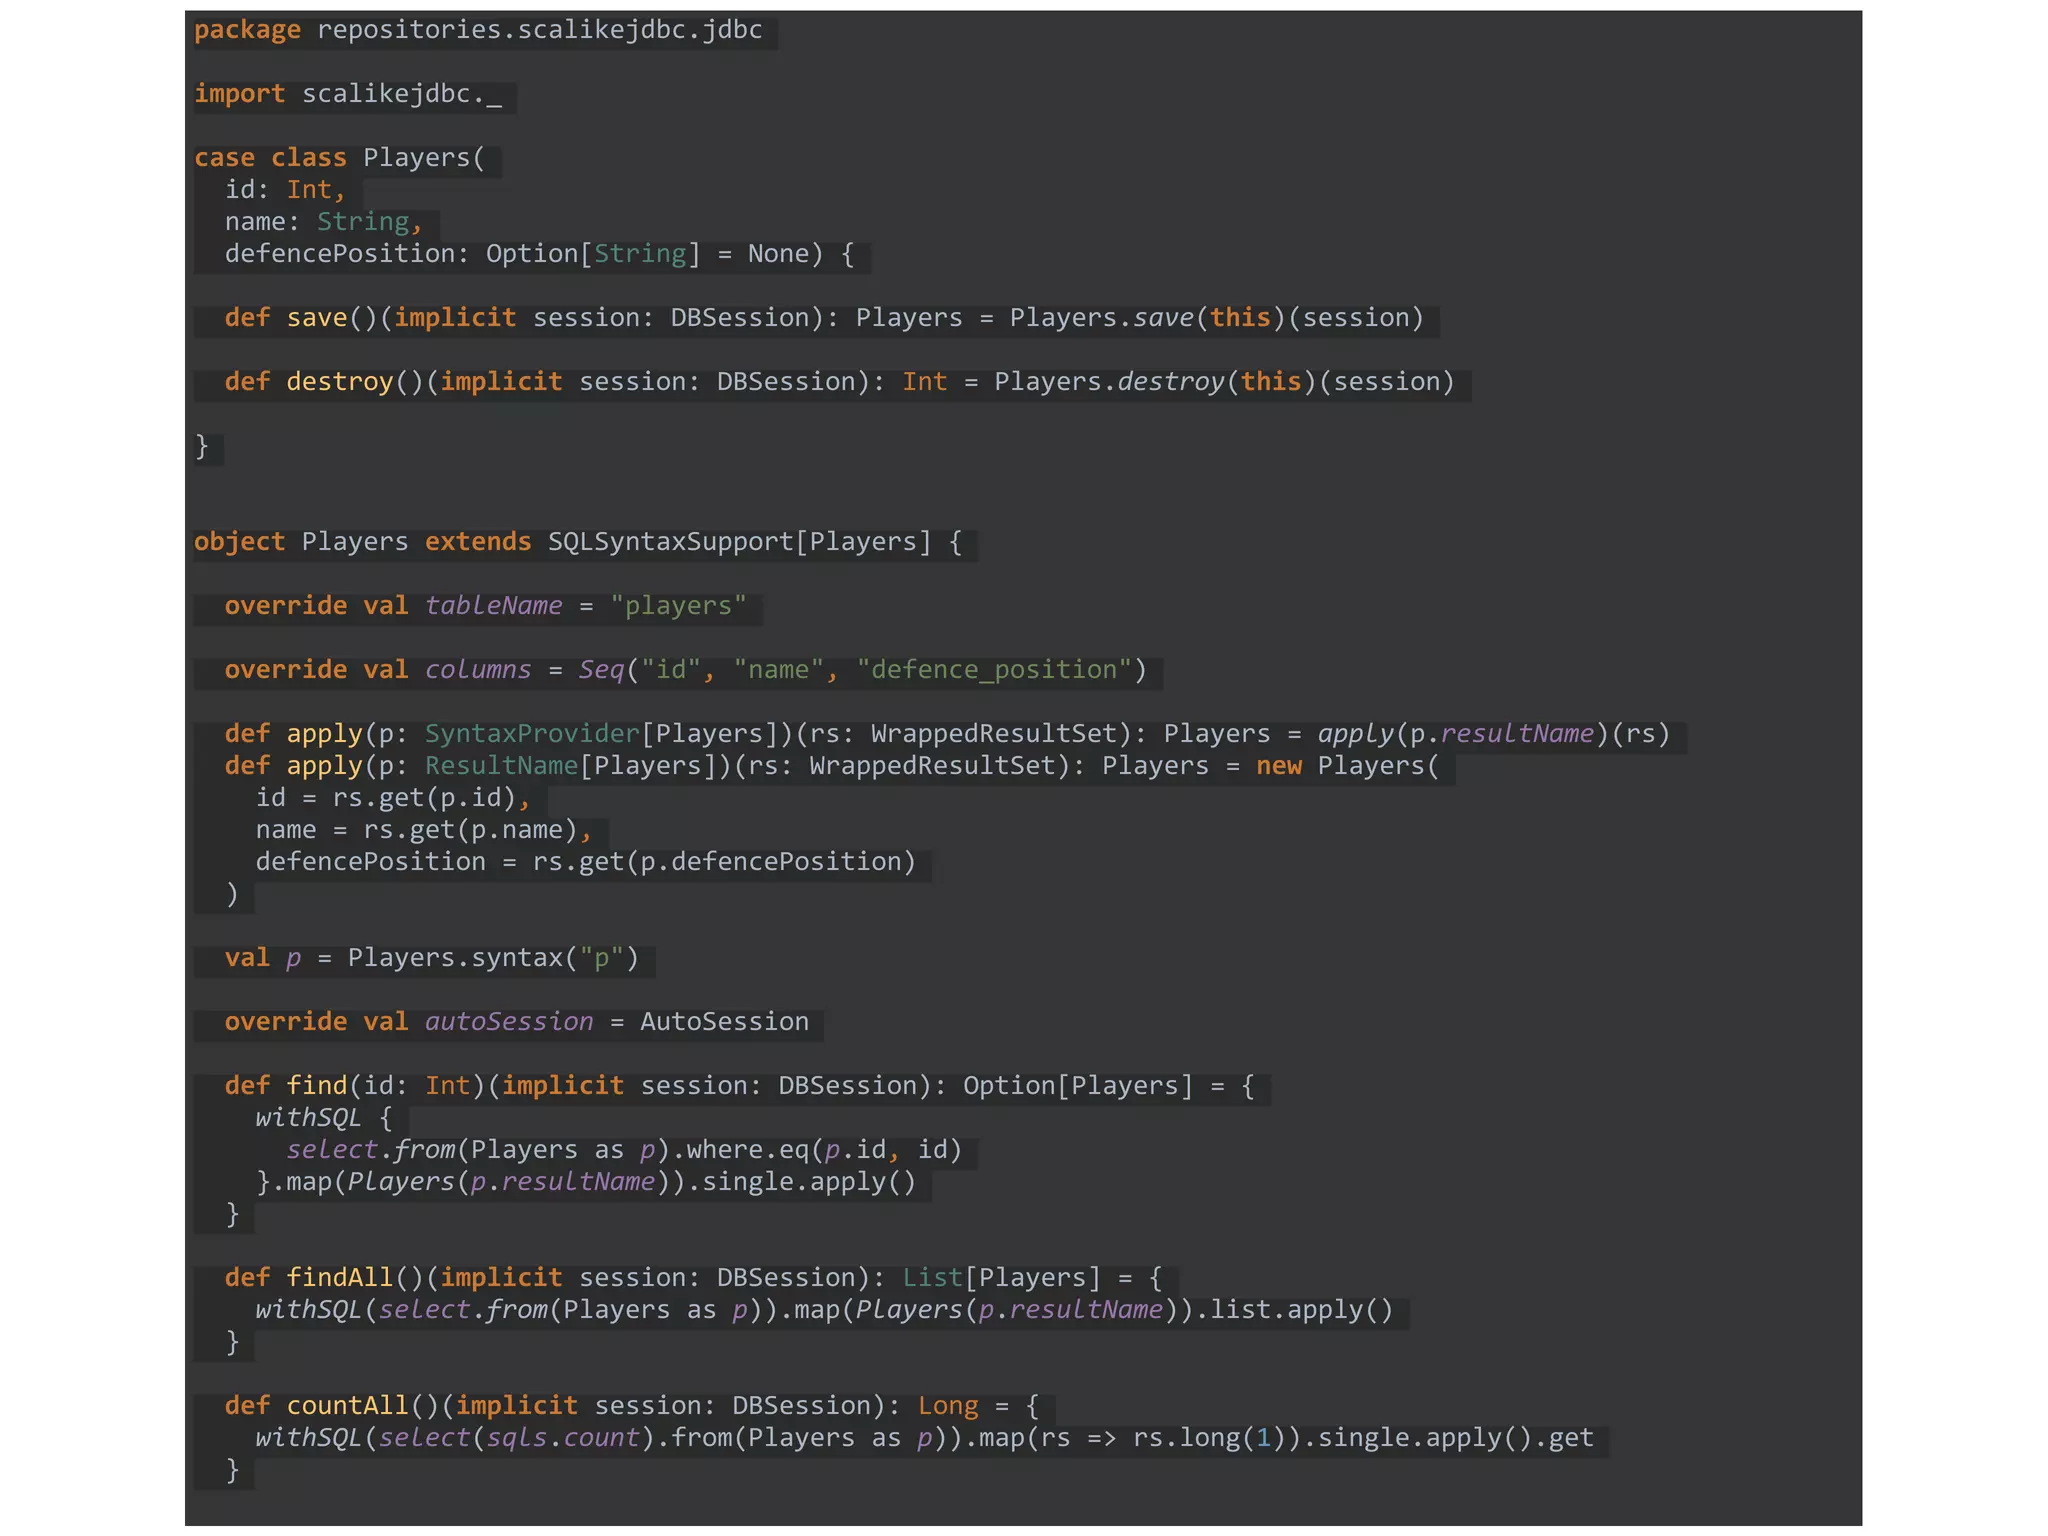Click the 'columns' identifier
The width and height of the screenshot is (2048, 1536).
click(478, 670)
